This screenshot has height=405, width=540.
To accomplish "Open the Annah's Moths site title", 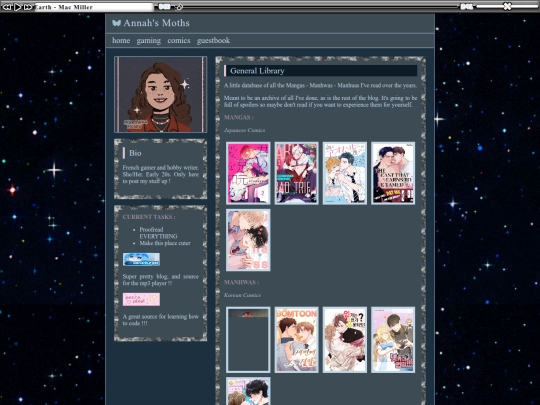I will (x=156, y=23).
